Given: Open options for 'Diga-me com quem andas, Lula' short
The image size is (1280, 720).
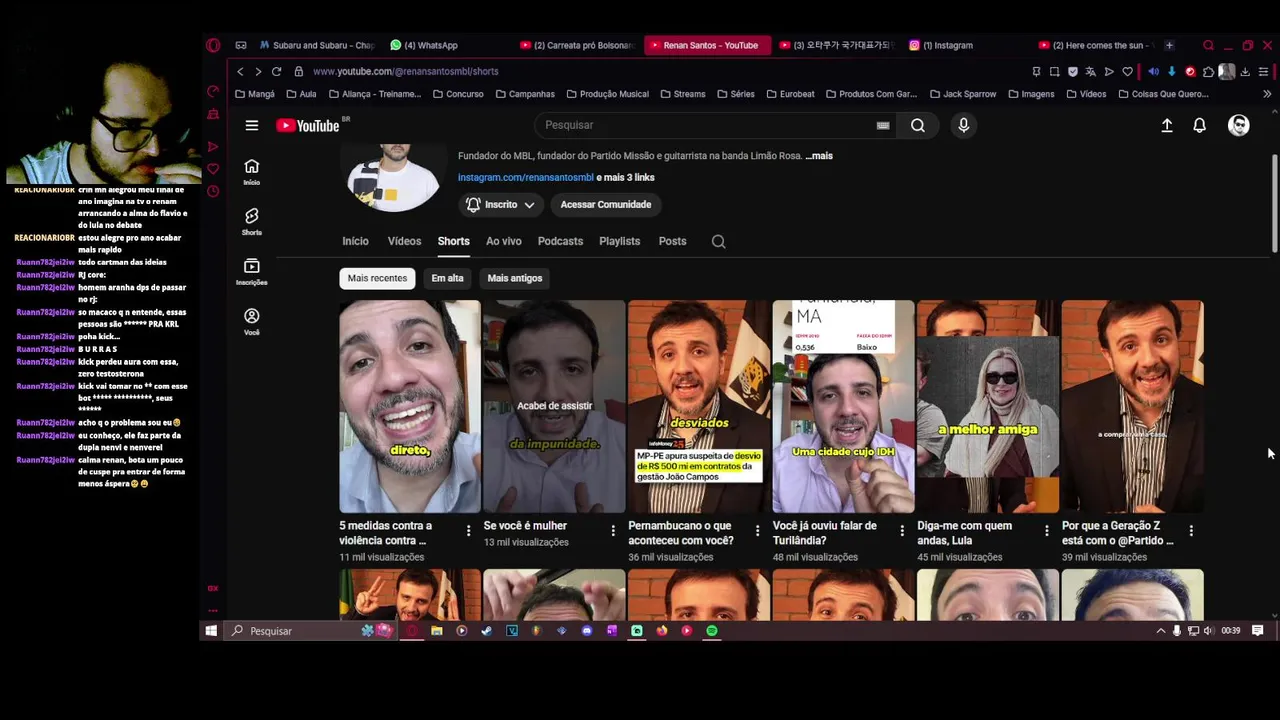Looking at the screenshot, I should pyautogui.click(x=1046, y=531).
